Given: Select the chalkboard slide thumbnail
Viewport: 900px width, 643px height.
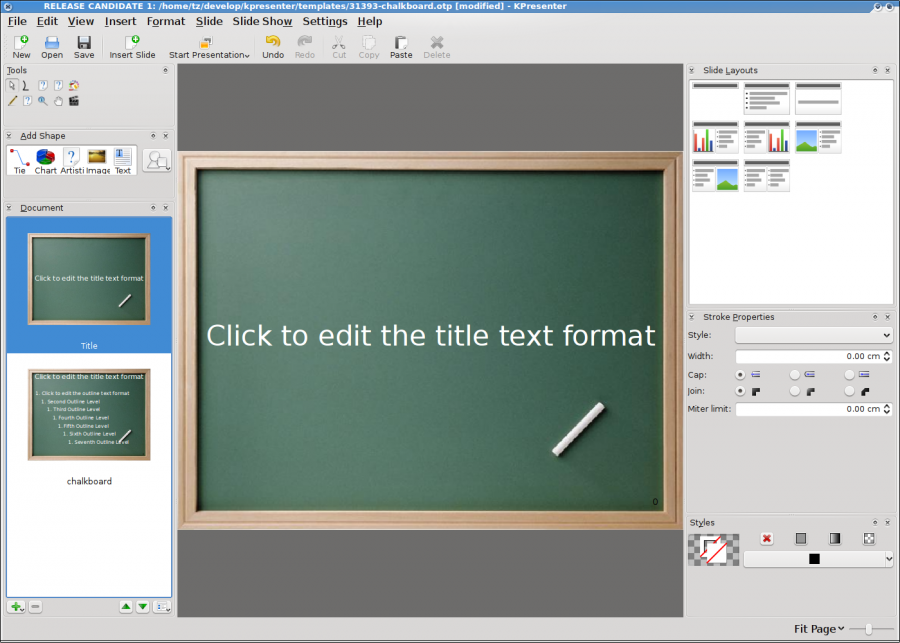Looking at the screenshot, I should click(89, 414).
